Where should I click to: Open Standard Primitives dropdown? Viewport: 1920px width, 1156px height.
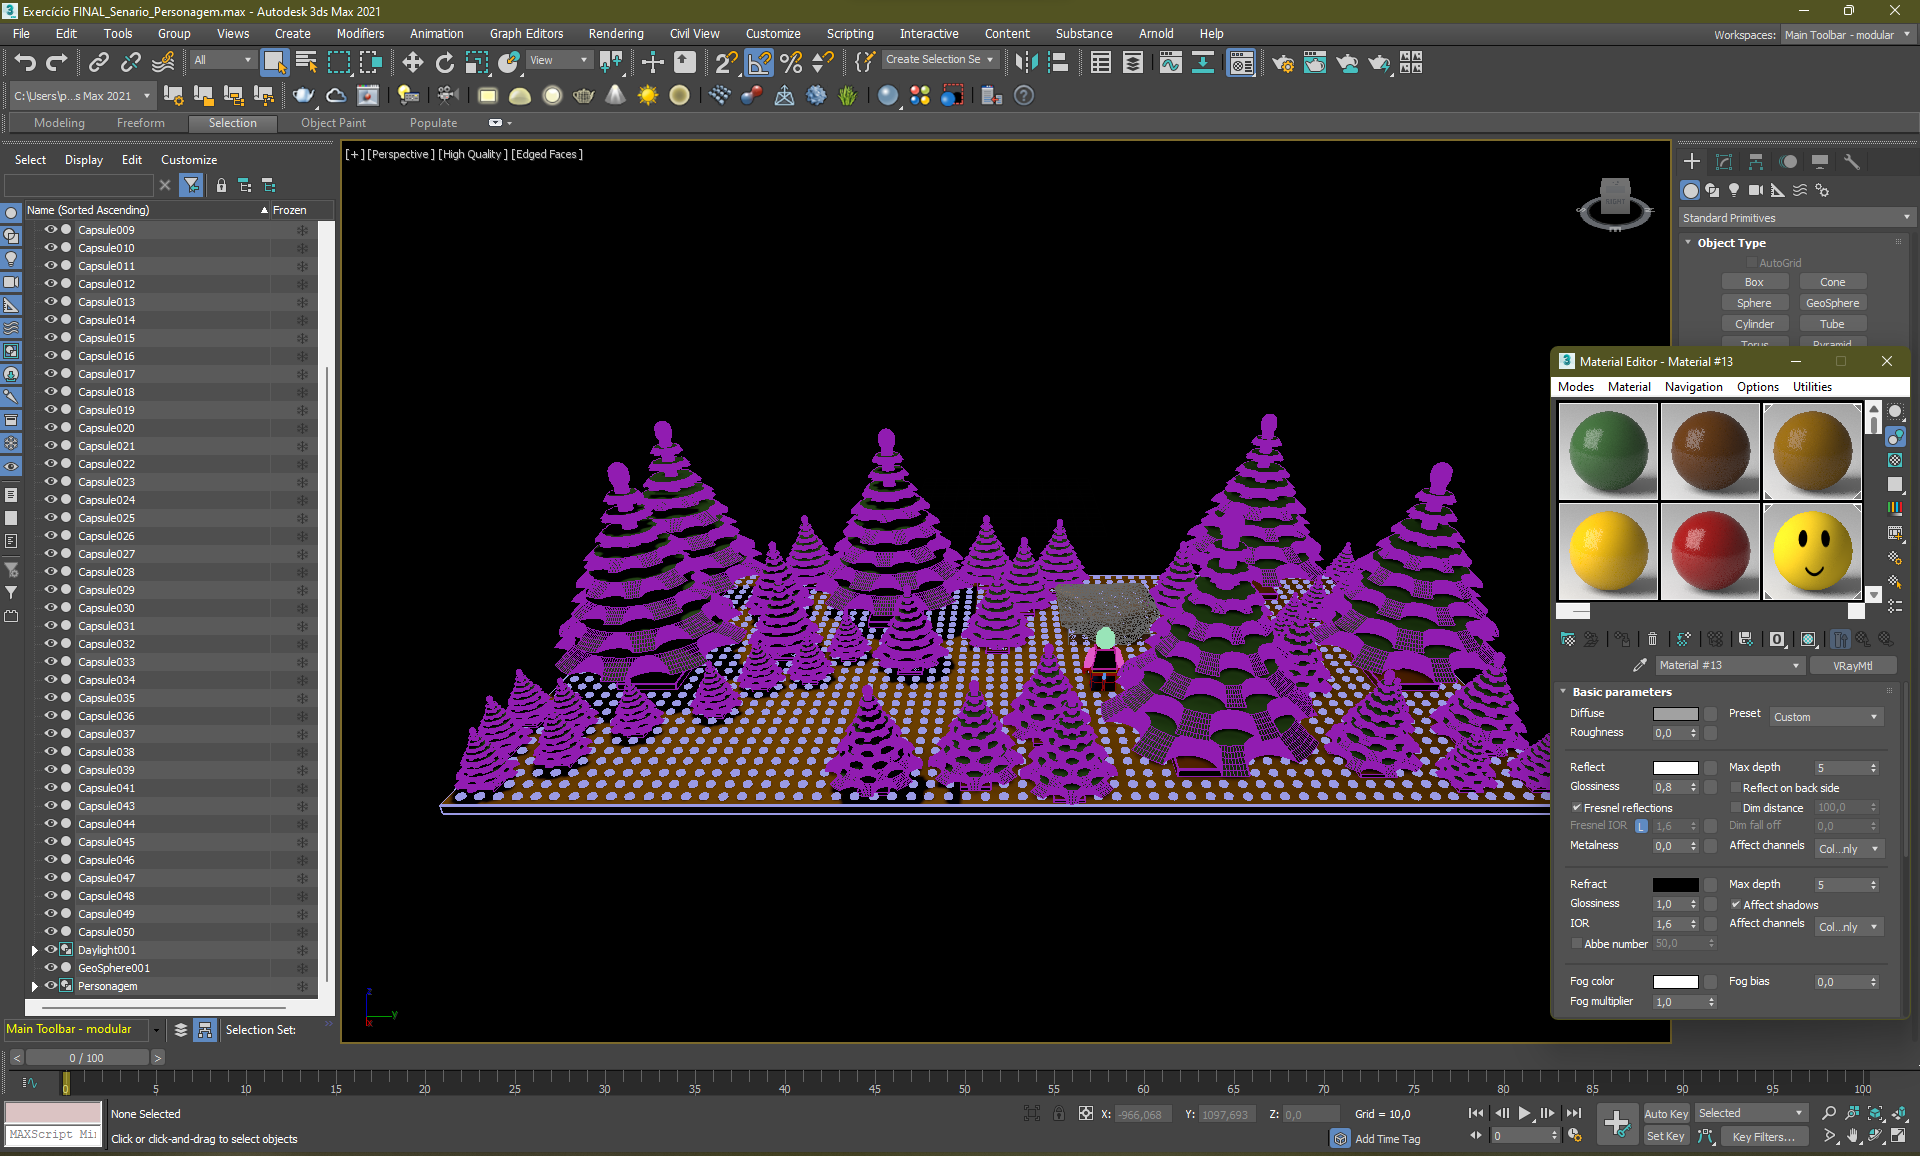(x=1795, y=217)
